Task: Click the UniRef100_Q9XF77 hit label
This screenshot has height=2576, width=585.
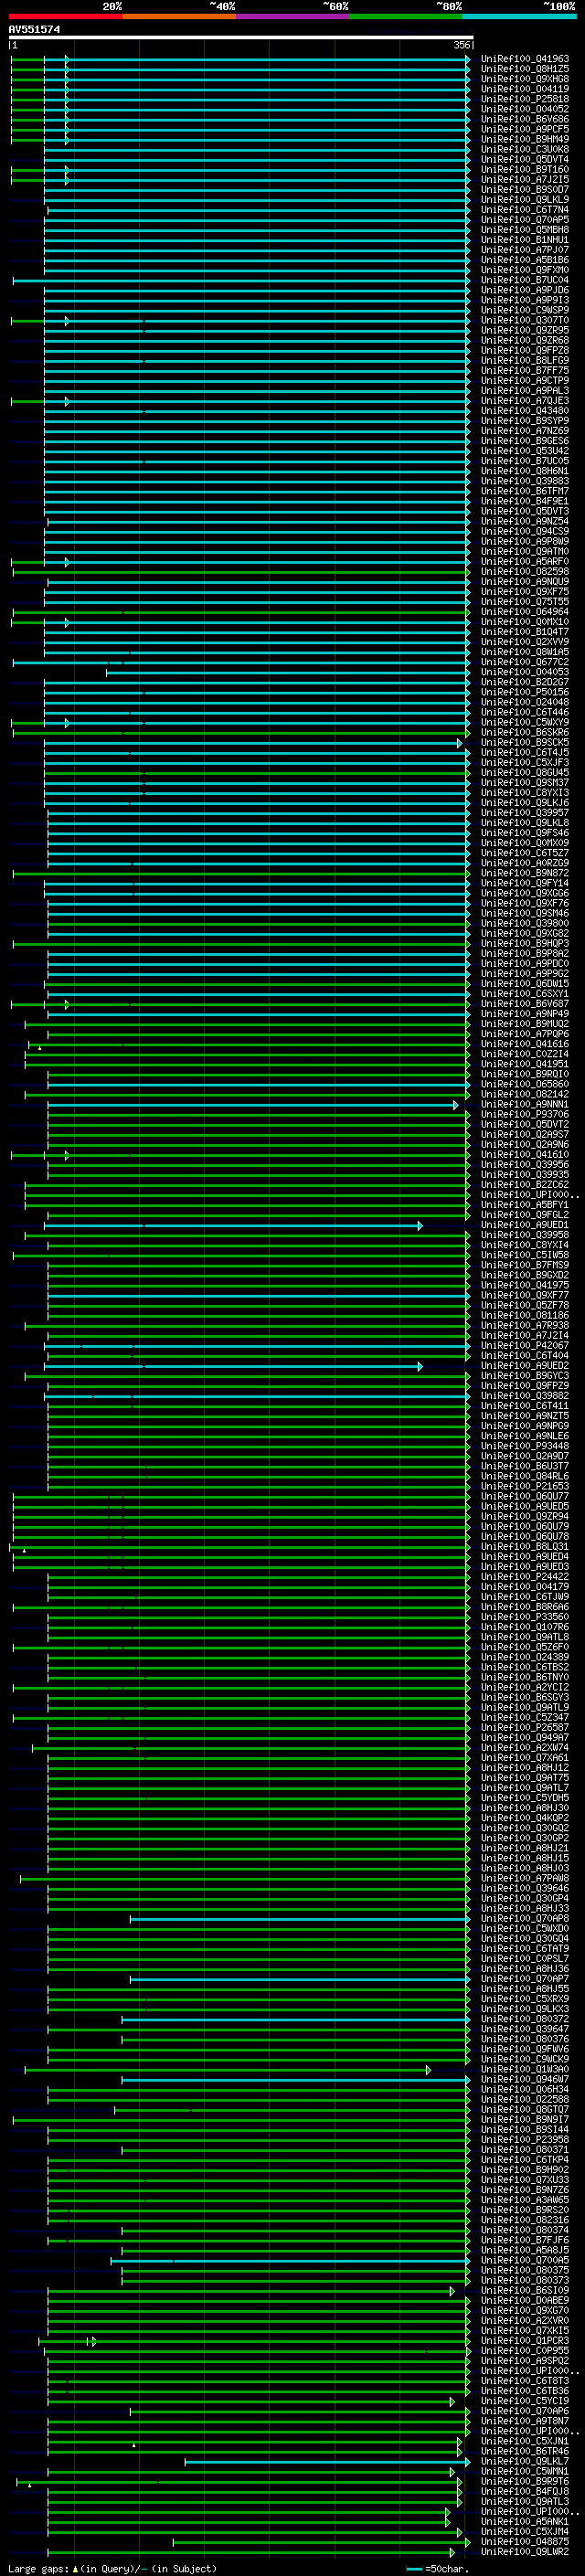Action: pos(524,1295)
